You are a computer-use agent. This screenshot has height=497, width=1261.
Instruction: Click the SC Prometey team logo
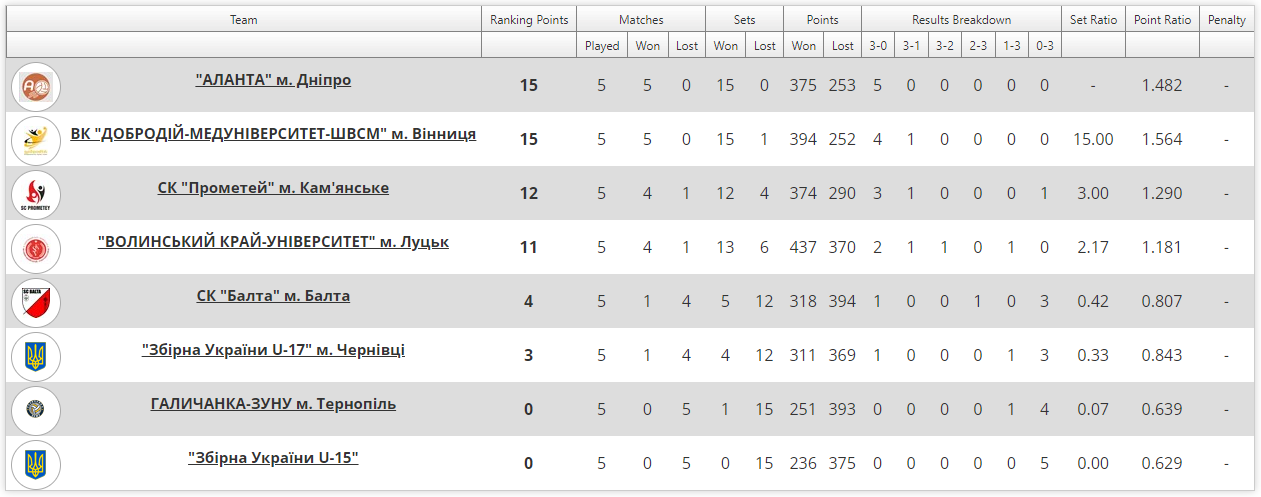click(36, 194)
